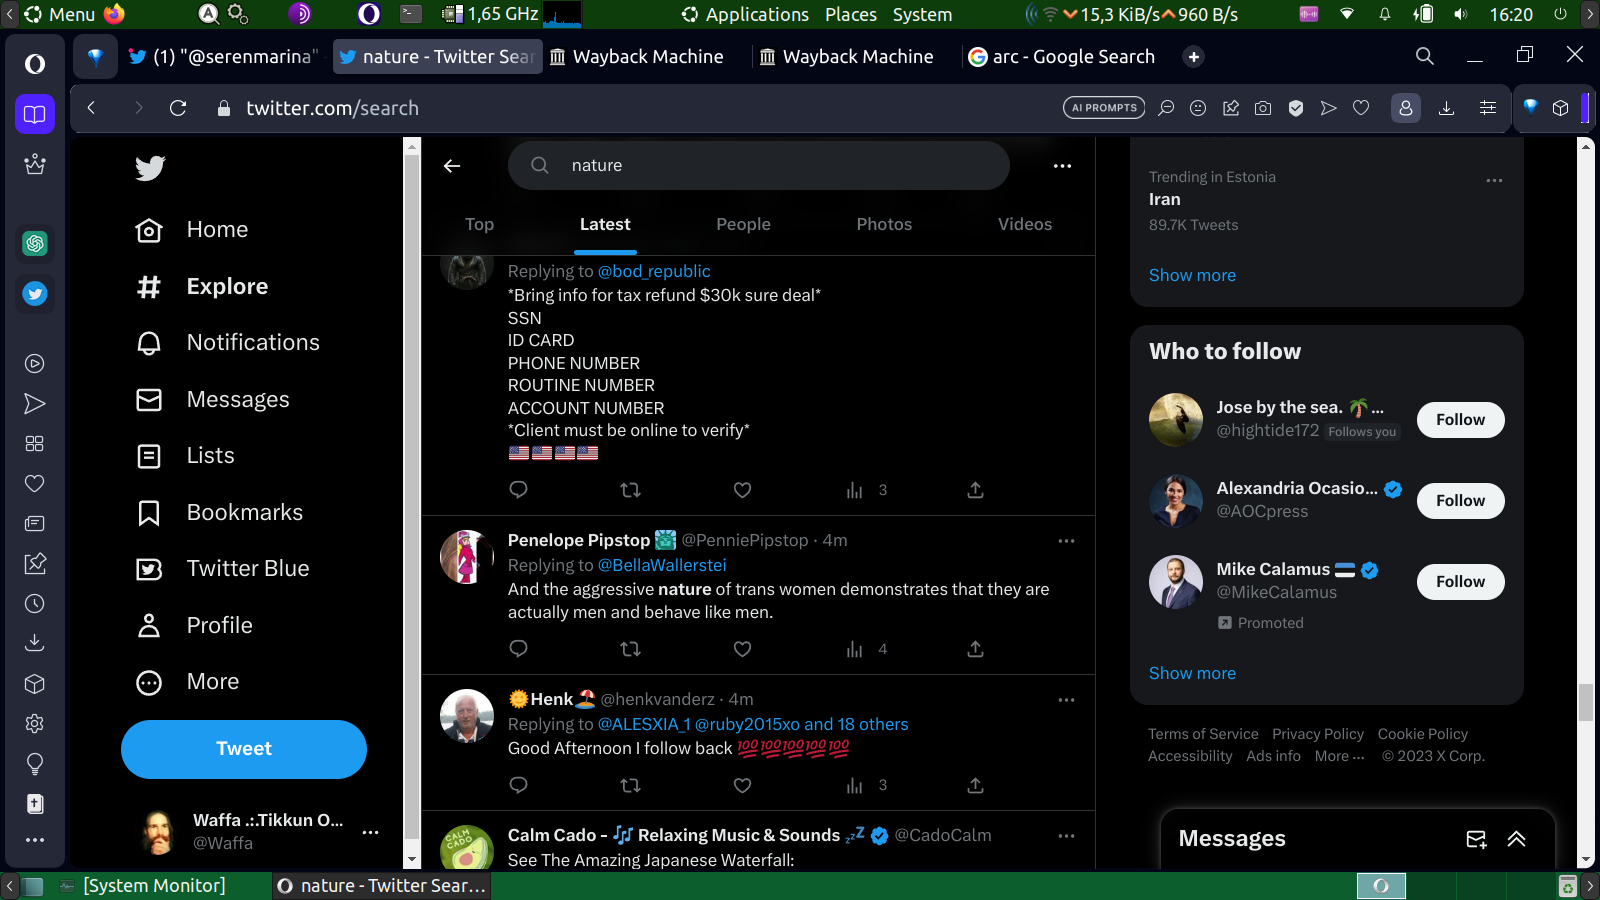The image size is (1600, 900).
Task: Expand the footer More menu
Action: coord(1339,756)
